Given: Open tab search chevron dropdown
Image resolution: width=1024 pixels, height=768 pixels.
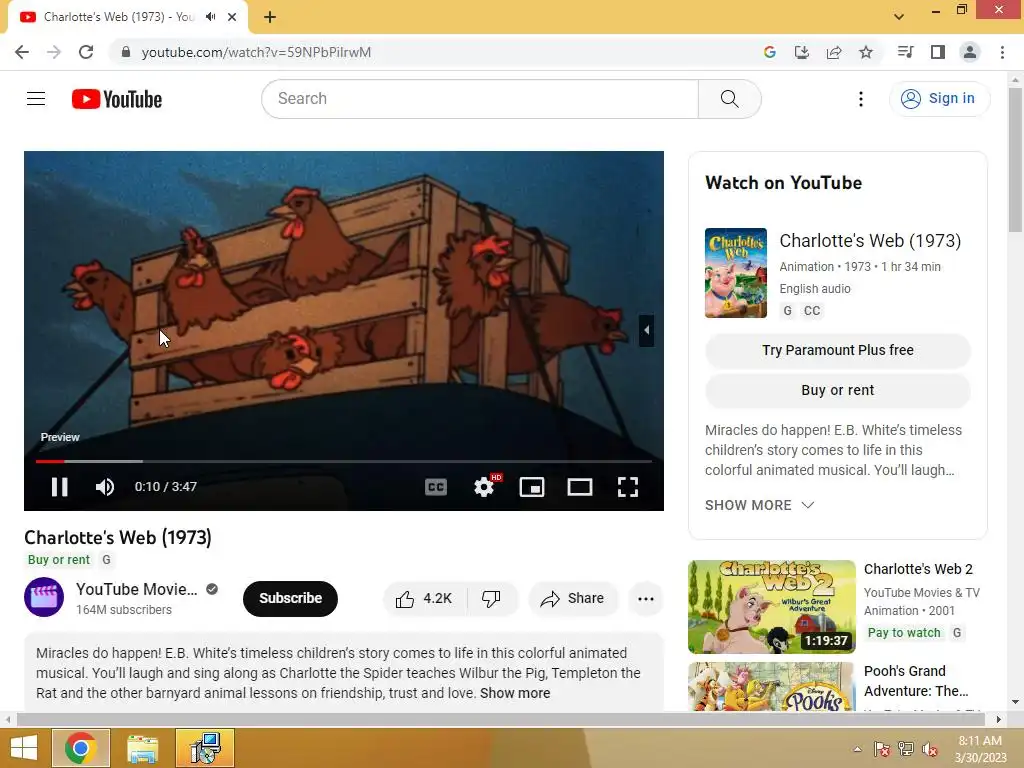Looking at the screenshot, I should (x=899, y=17).
